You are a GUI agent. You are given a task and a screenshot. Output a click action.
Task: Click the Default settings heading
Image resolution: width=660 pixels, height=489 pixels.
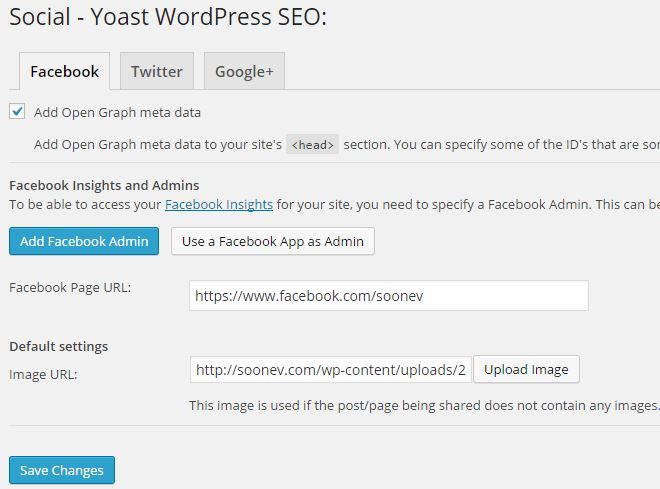pos(59,346)
